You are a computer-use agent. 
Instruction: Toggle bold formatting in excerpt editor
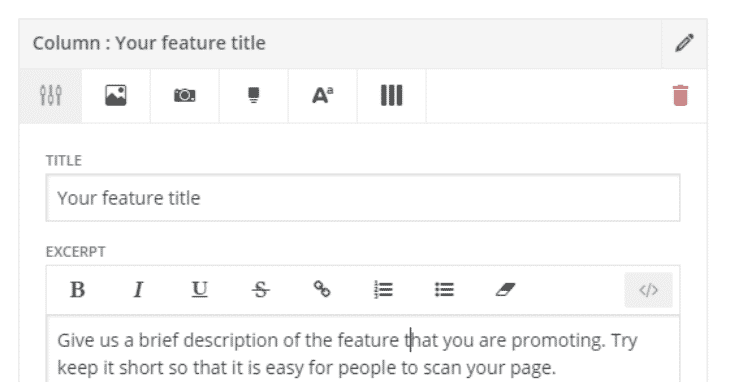click(77, 289)
